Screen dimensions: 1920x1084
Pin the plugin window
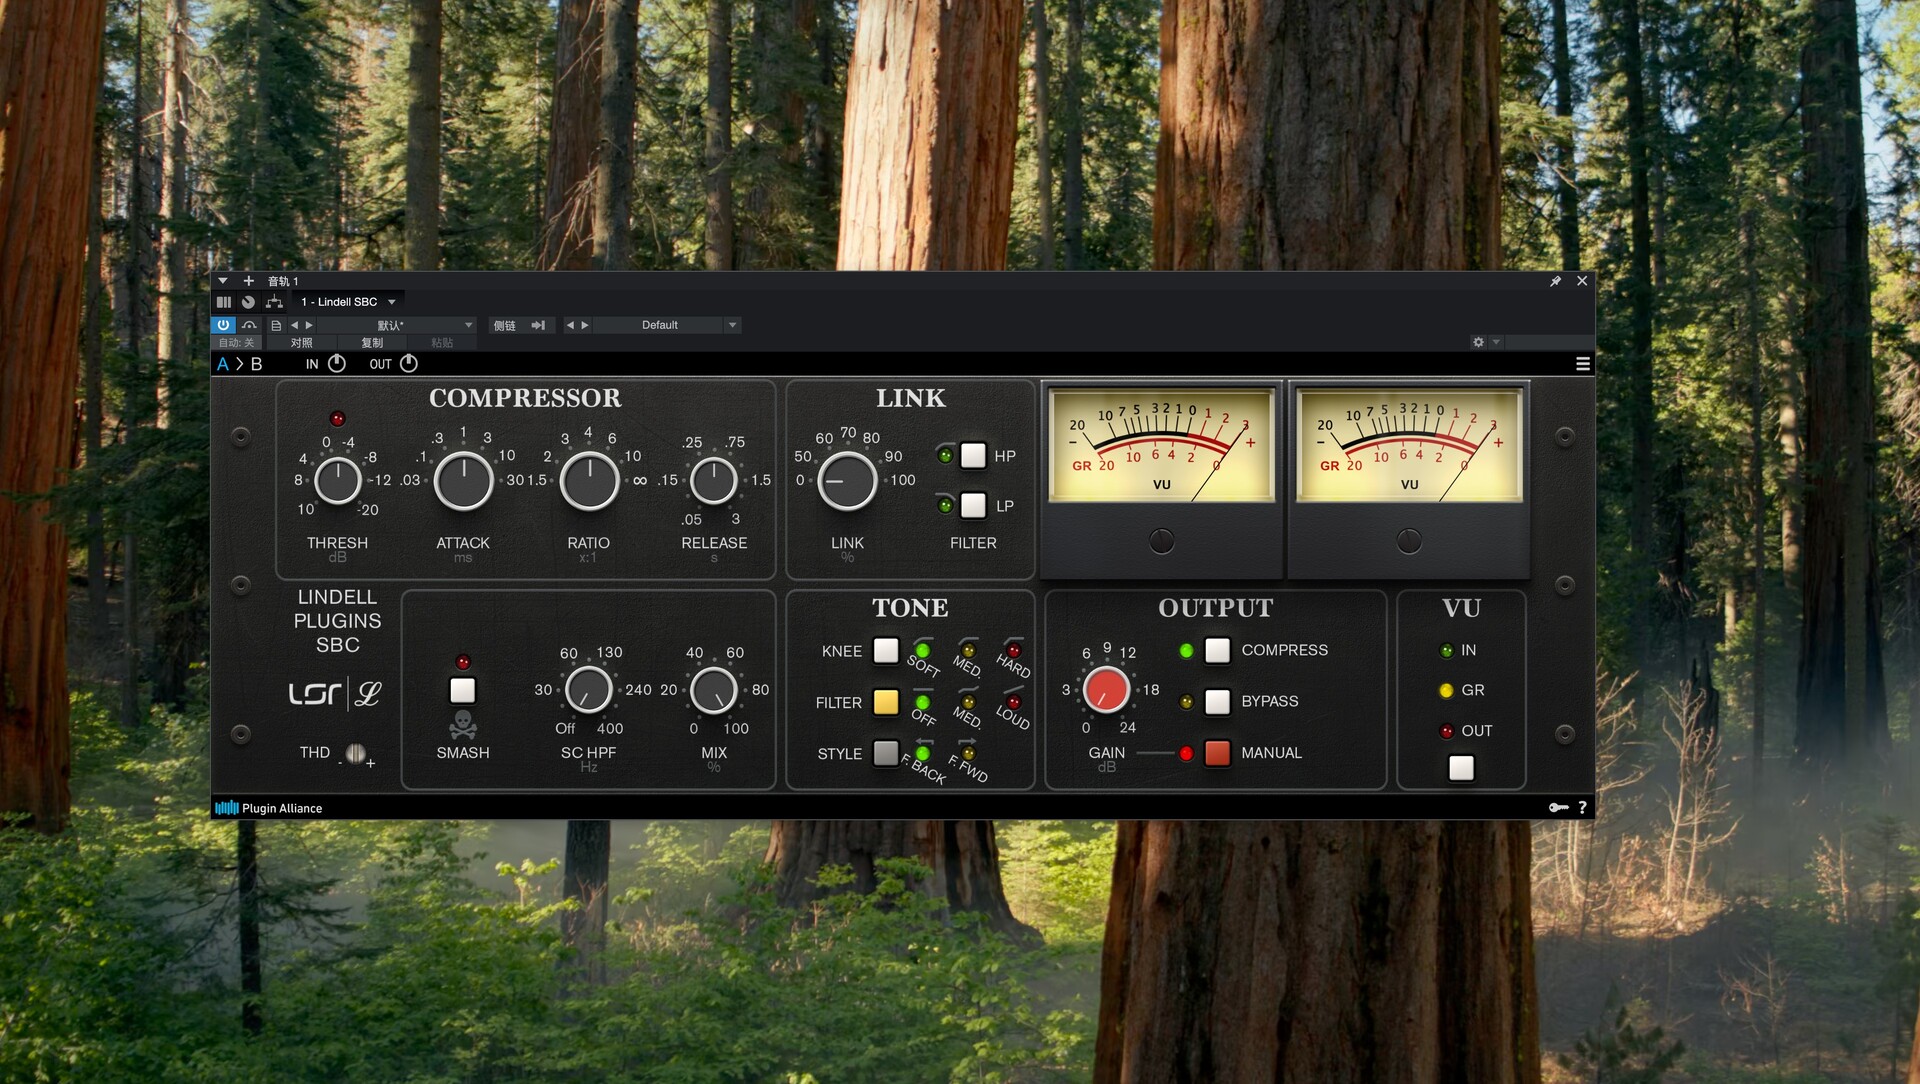[x=1555, y=281]
